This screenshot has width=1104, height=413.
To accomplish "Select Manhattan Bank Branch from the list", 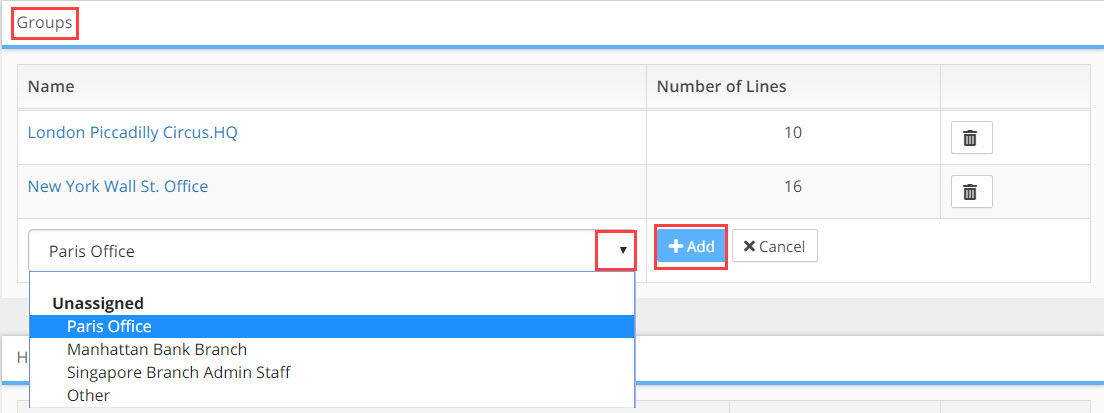I will [157, 349].
